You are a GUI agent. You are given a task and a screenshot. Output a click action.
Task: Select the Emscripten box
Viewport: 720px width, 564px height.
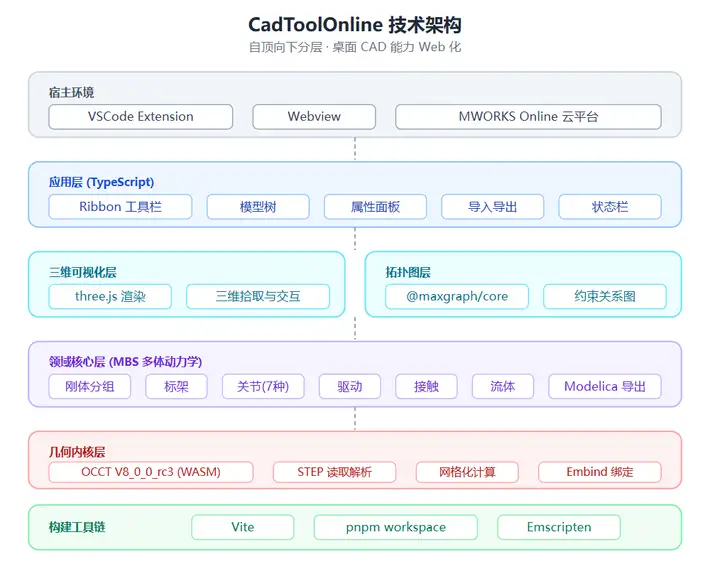559,527
